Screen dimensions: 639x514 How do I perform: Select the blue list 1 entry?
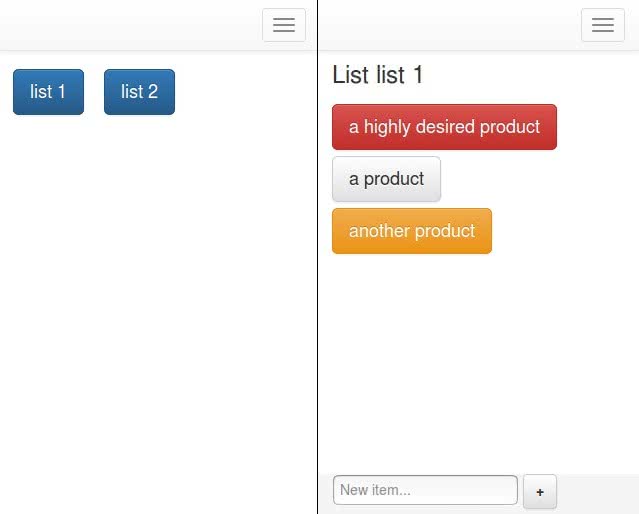[48, 92]
